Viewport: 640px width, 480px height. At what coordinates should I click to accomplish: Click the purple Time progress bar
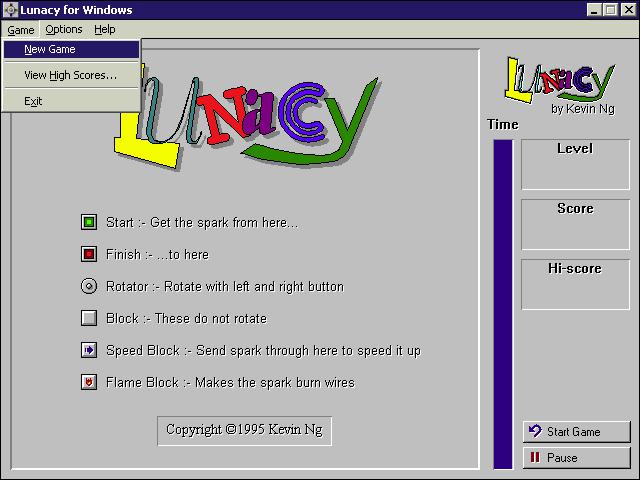coord(502,304)
